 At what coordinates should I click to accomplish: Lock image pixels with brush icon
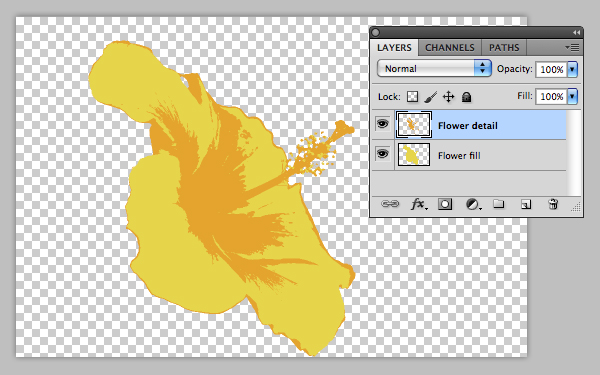430,97
